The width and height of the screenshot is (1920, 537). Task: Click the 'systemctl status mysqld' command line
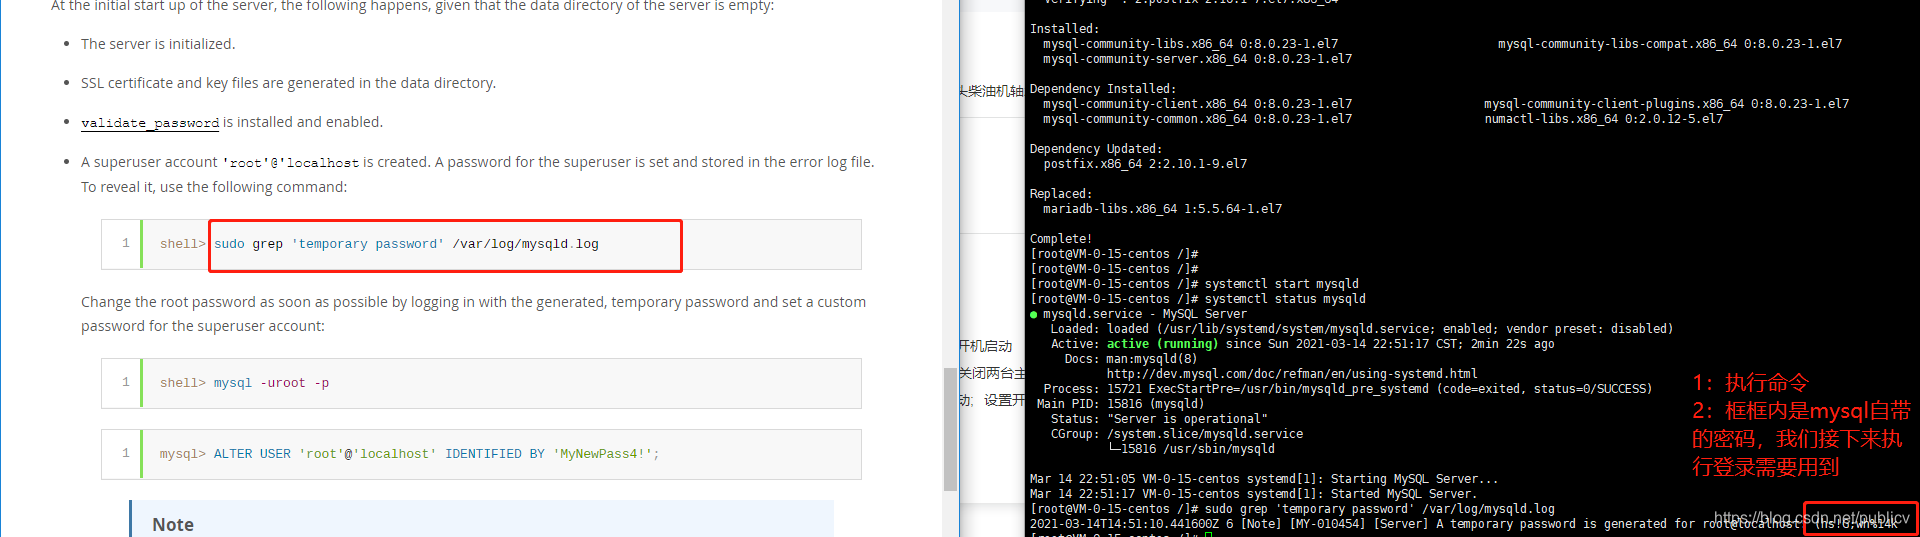click(1198, 299)
